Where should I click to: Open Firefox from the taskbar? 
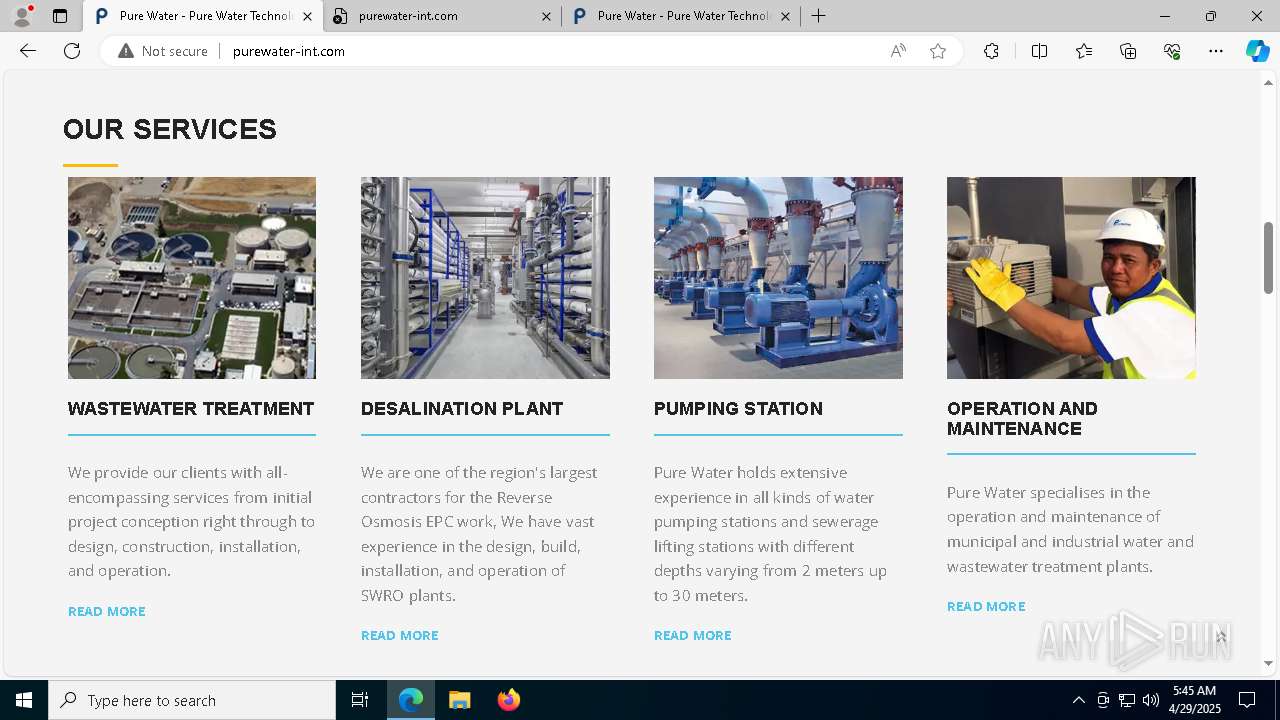point(508,700)
